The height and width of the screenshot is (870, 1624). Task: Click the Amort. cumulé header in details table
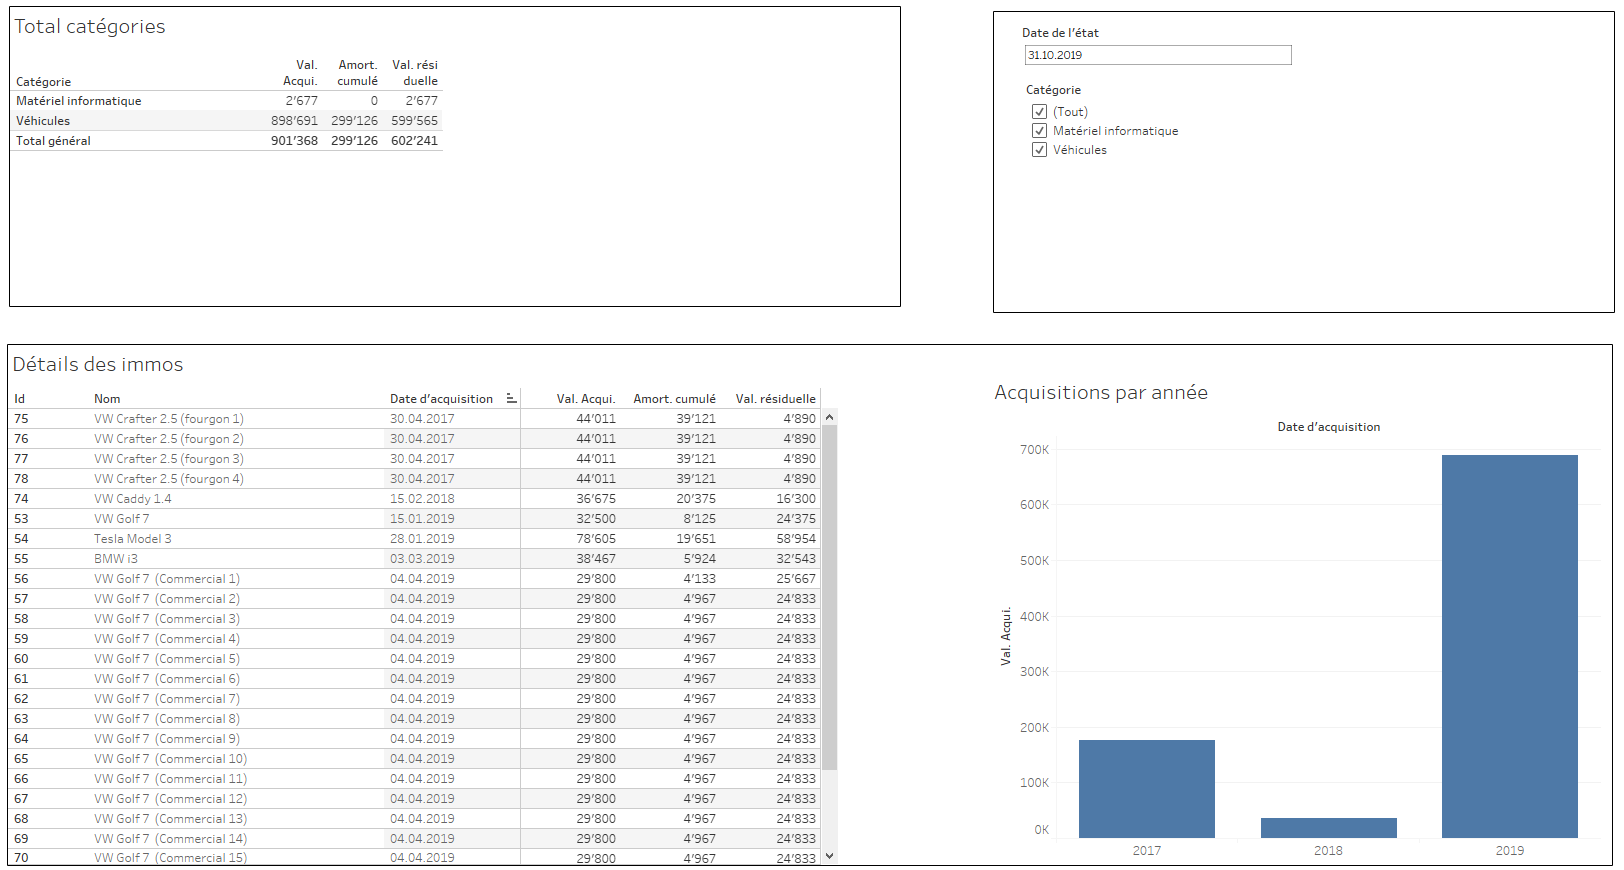[x=674, y=399]
